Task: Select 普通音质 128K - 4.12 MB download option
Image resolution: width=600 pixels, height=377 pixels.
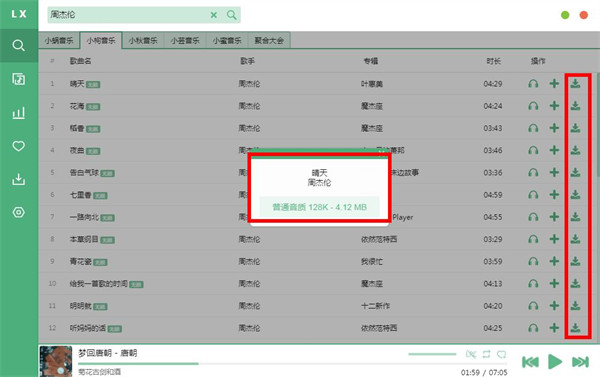Action: pos(319,207)
